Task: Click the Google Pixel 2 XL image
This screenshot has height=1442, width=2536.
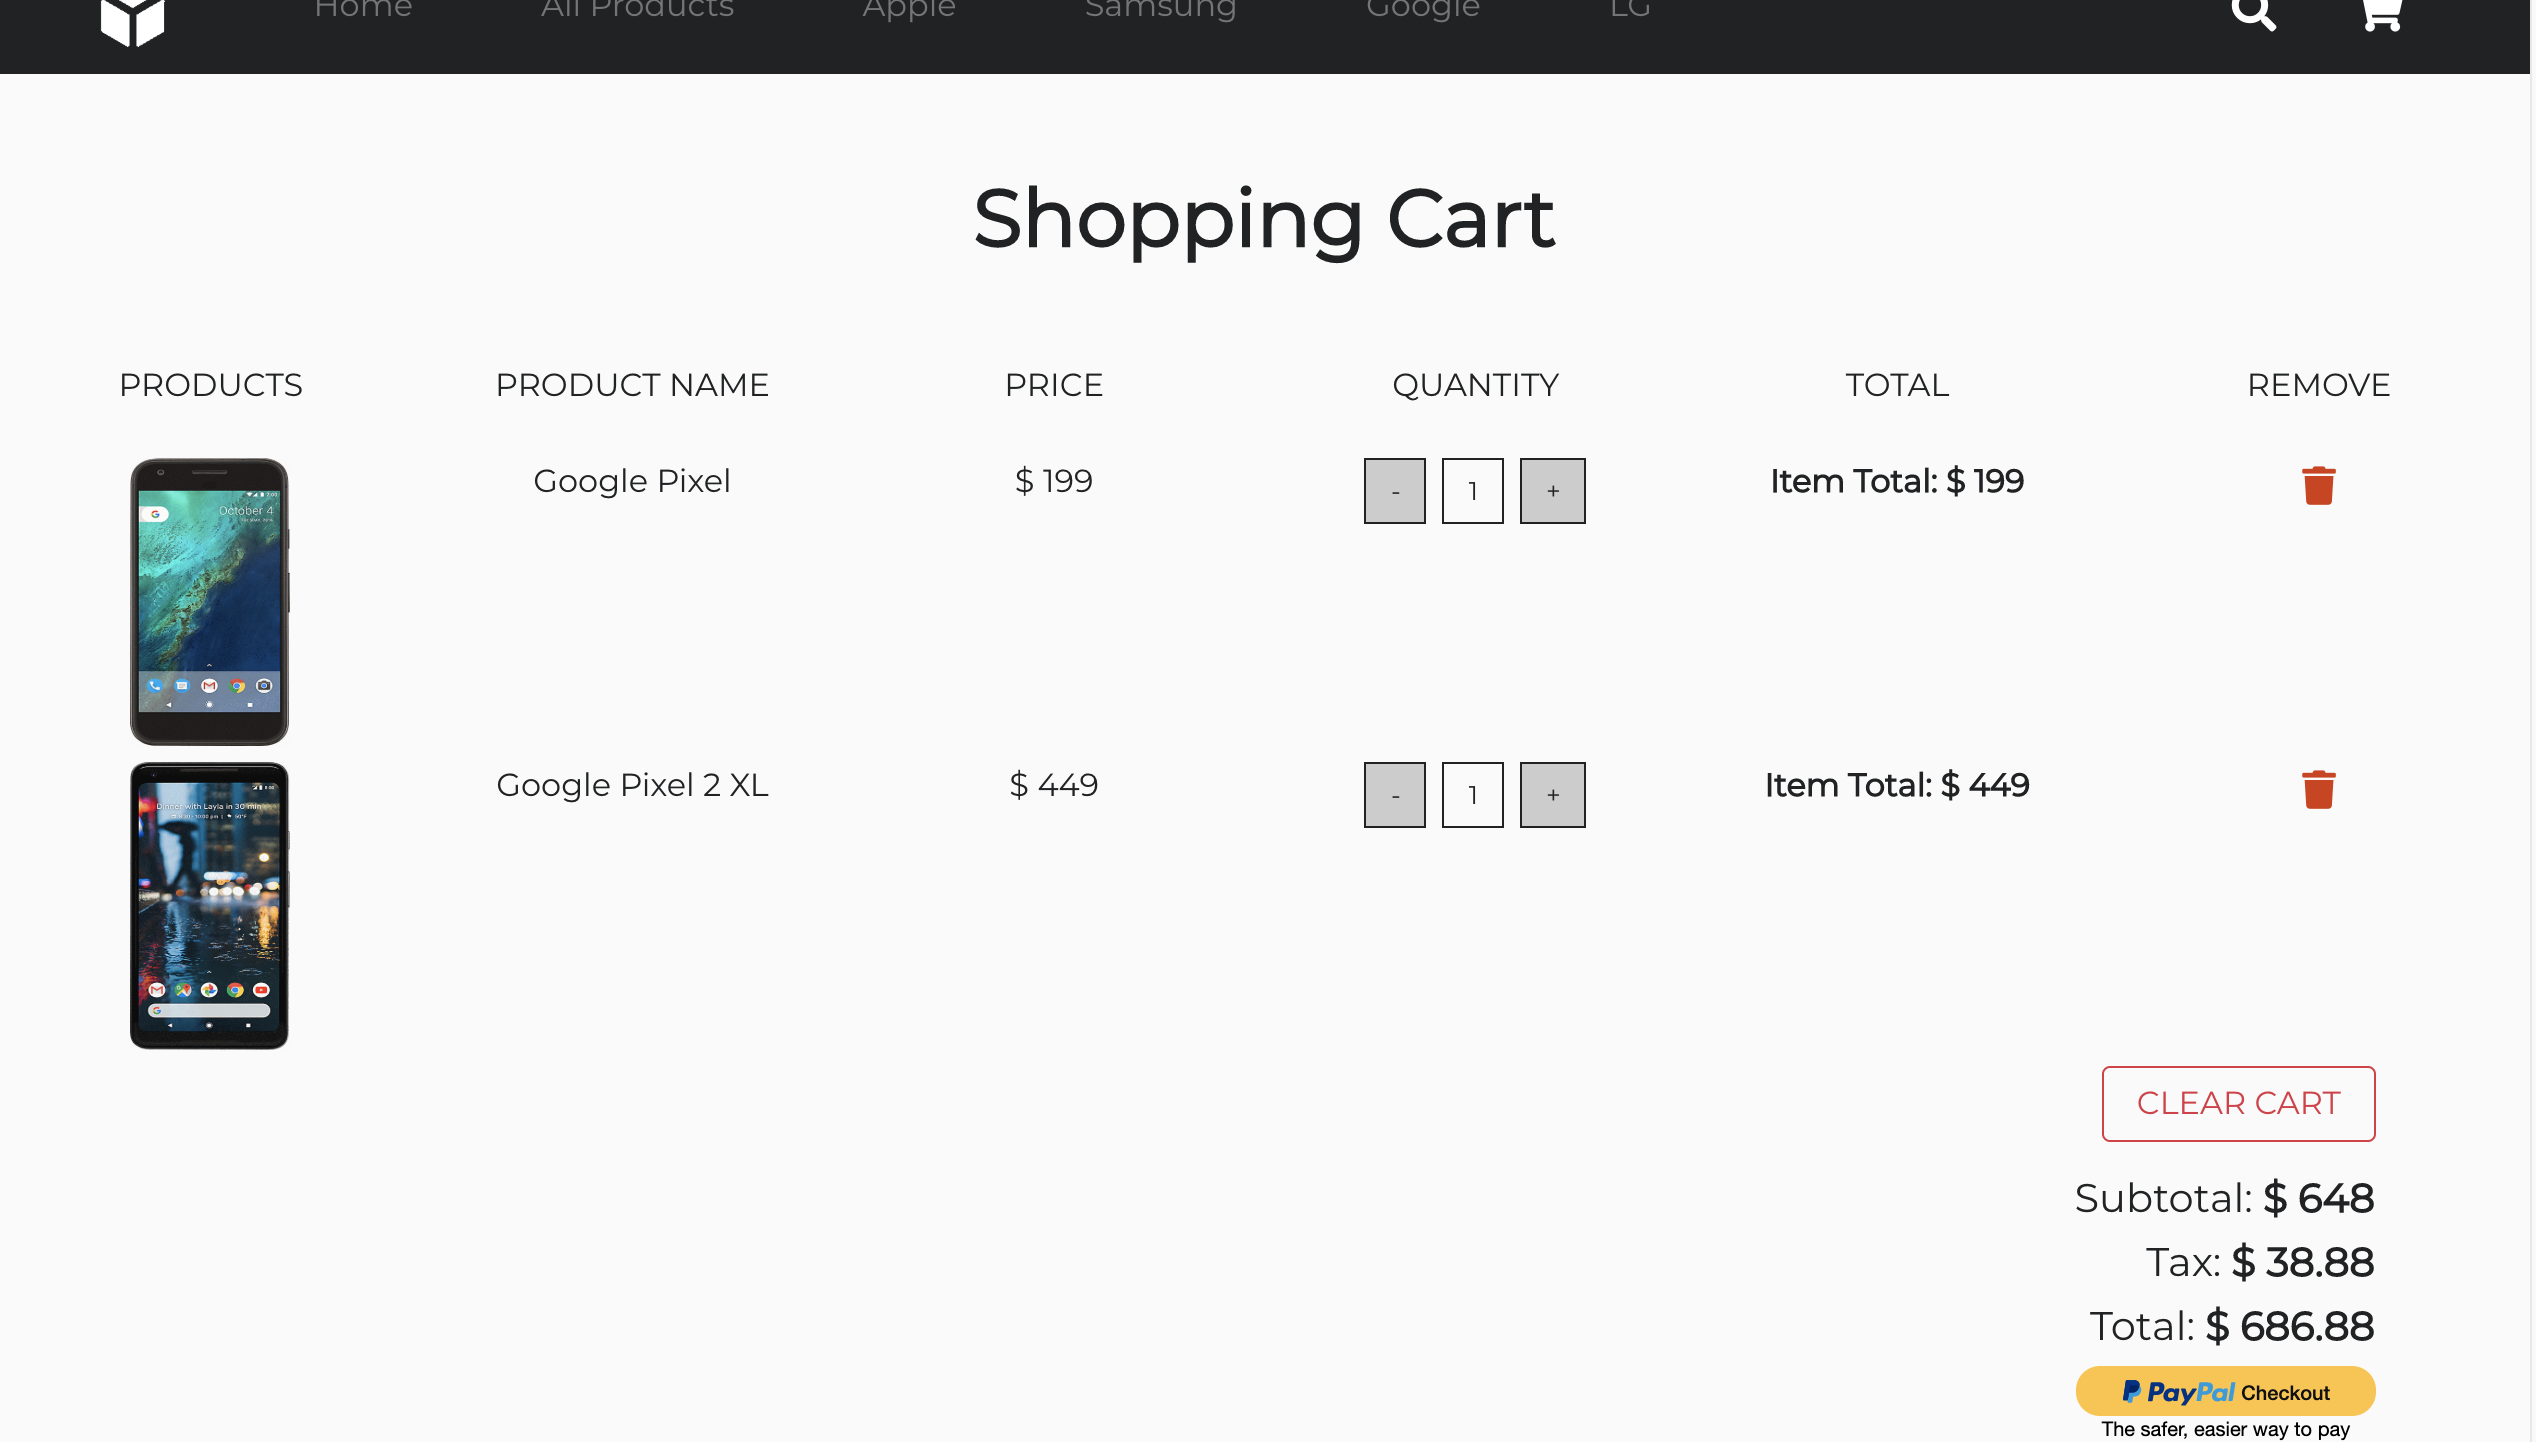Action: 209,905
